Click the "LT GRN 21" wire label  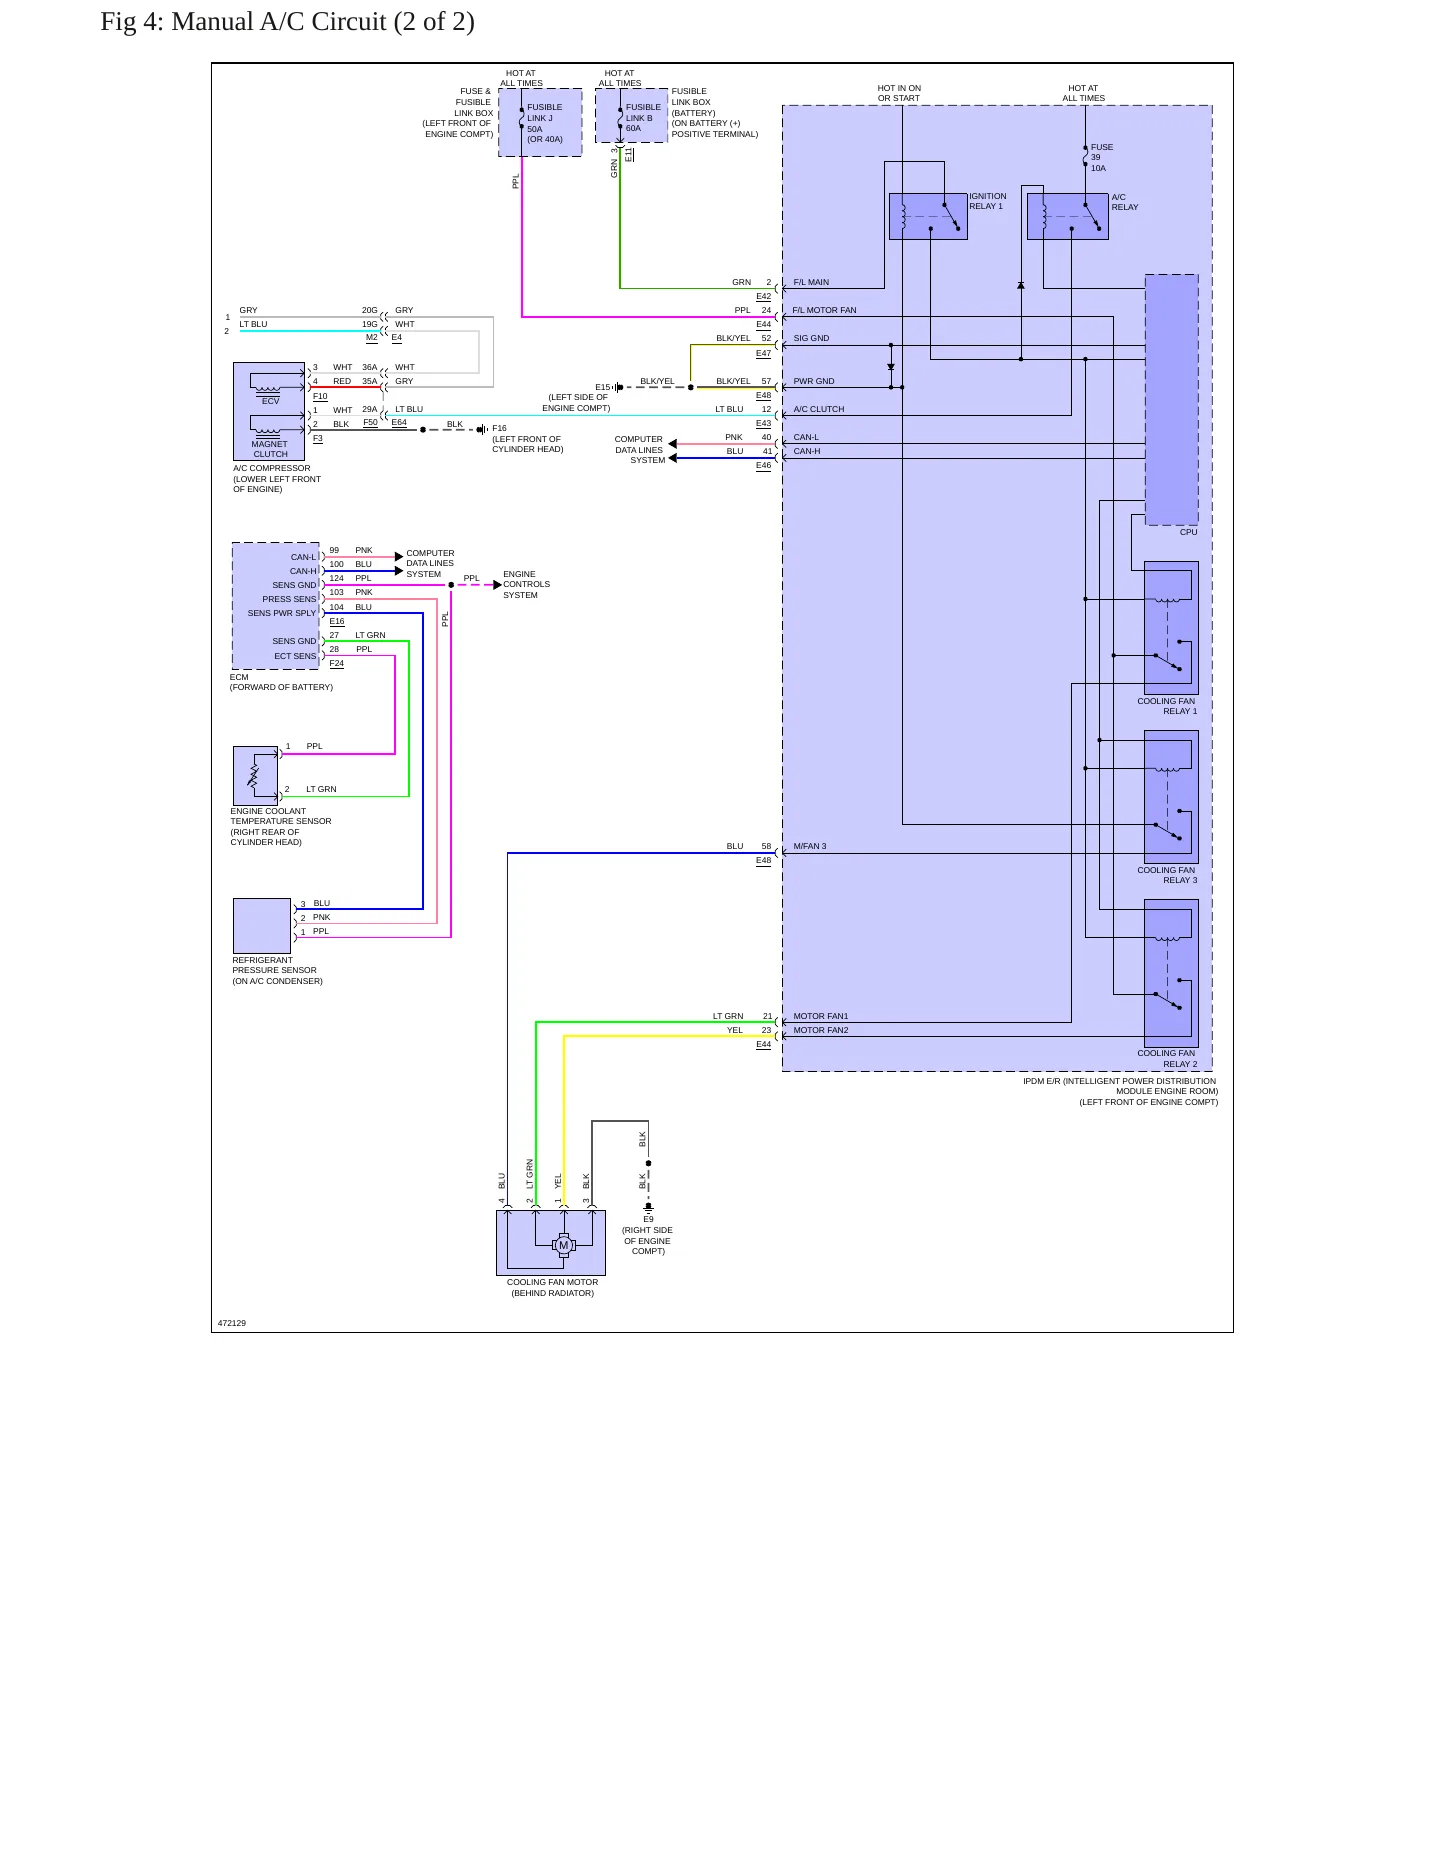click(742, 1016)
